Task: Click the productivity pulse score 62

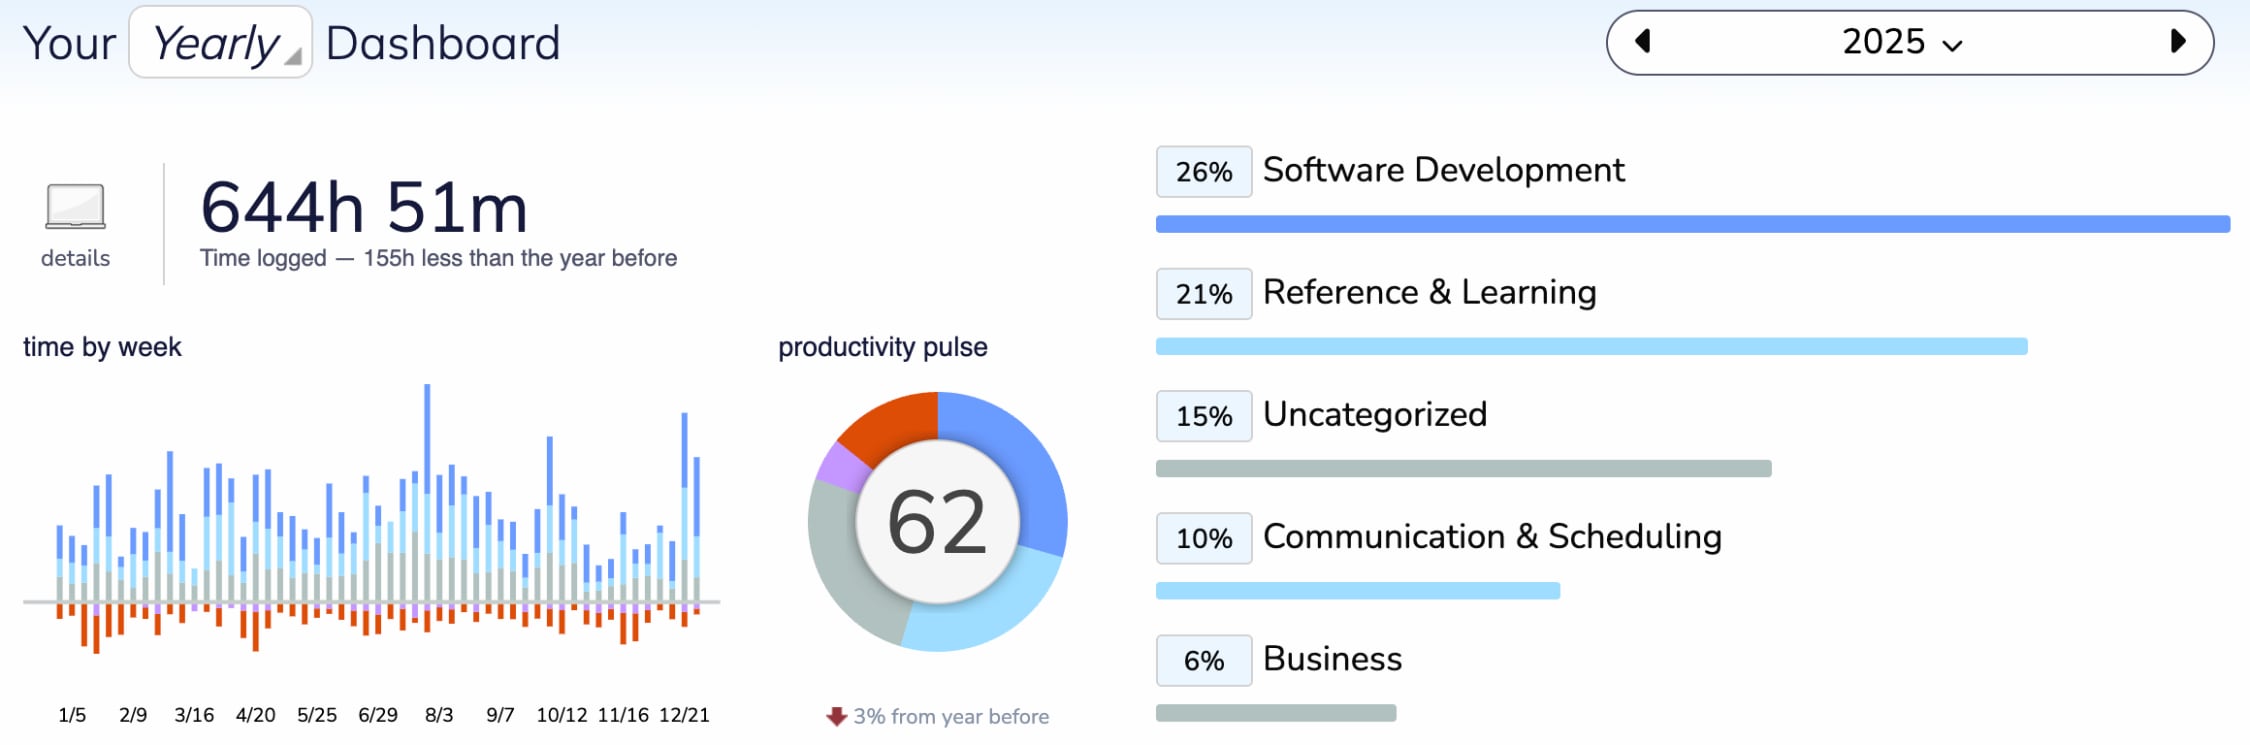Action: 937,522
